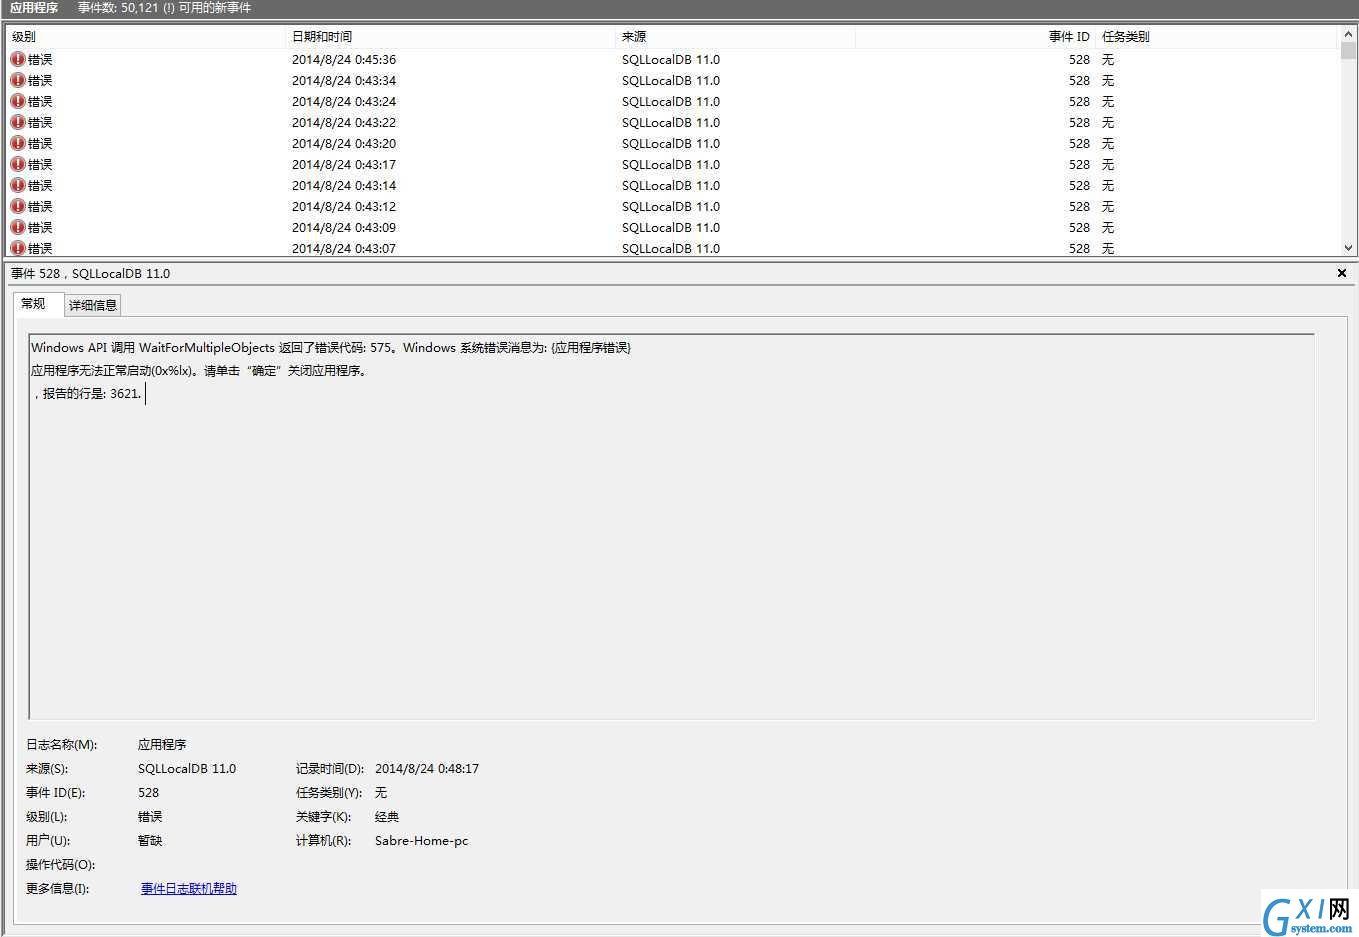Click the computer name Sabre-Home-pc
Image resolution: width=1359 pixels, height=937 pixels.
(422, 840)
